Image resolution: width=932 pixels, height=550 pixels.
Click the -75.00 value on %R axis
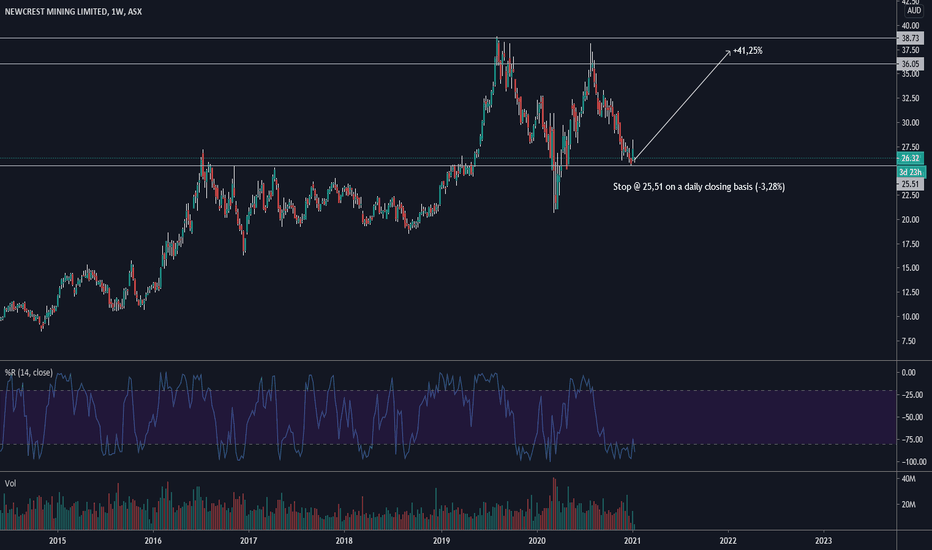[912, 440]
